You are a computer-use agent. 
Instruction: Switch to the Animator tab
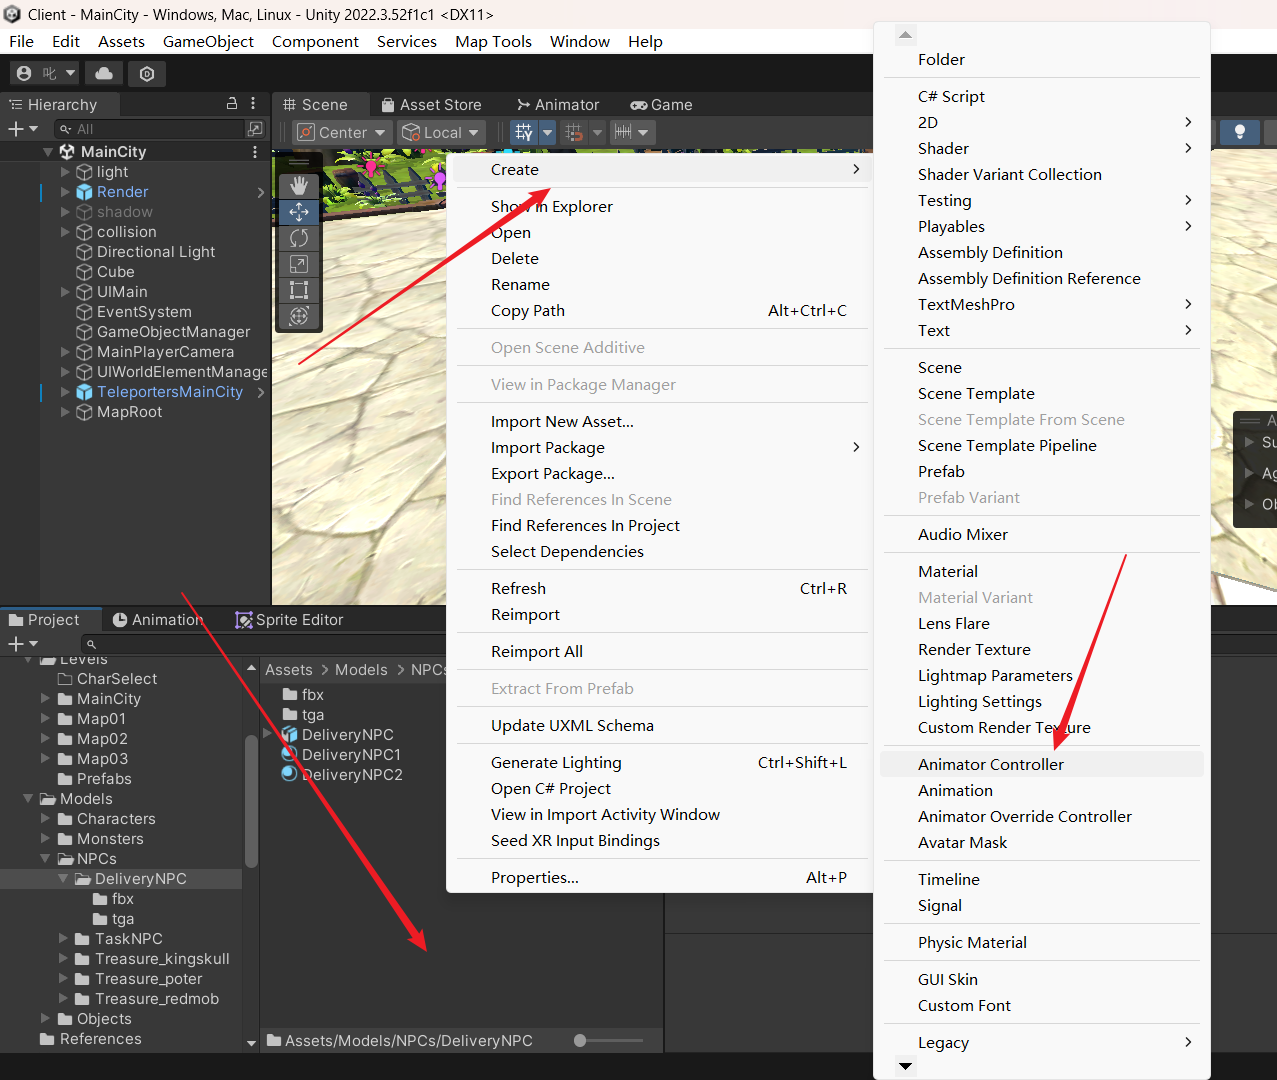(557, 105)
